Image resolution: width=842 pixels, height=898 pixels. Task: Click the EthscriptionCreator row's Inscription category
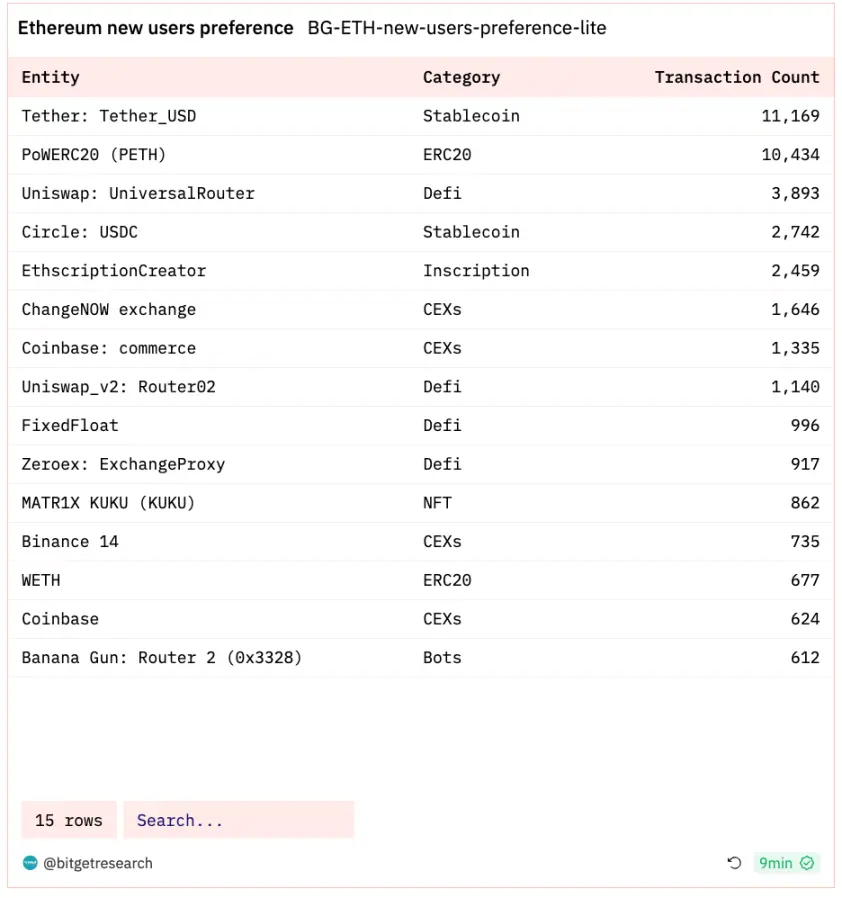pos(476,271)
